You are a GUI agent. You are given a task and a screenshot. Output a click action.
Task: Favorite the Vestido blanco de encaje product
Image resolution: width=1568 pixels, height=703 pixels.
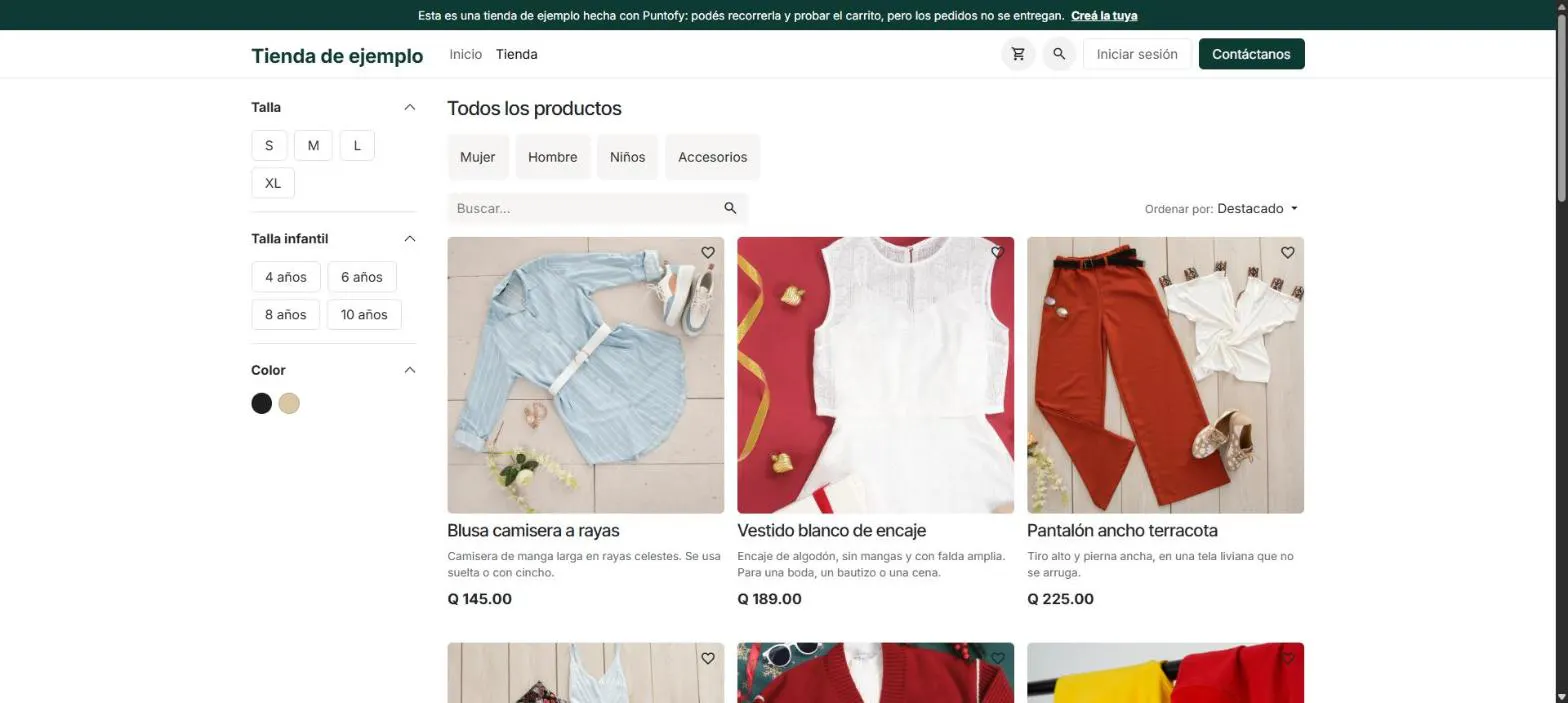[x=998, y=253]
